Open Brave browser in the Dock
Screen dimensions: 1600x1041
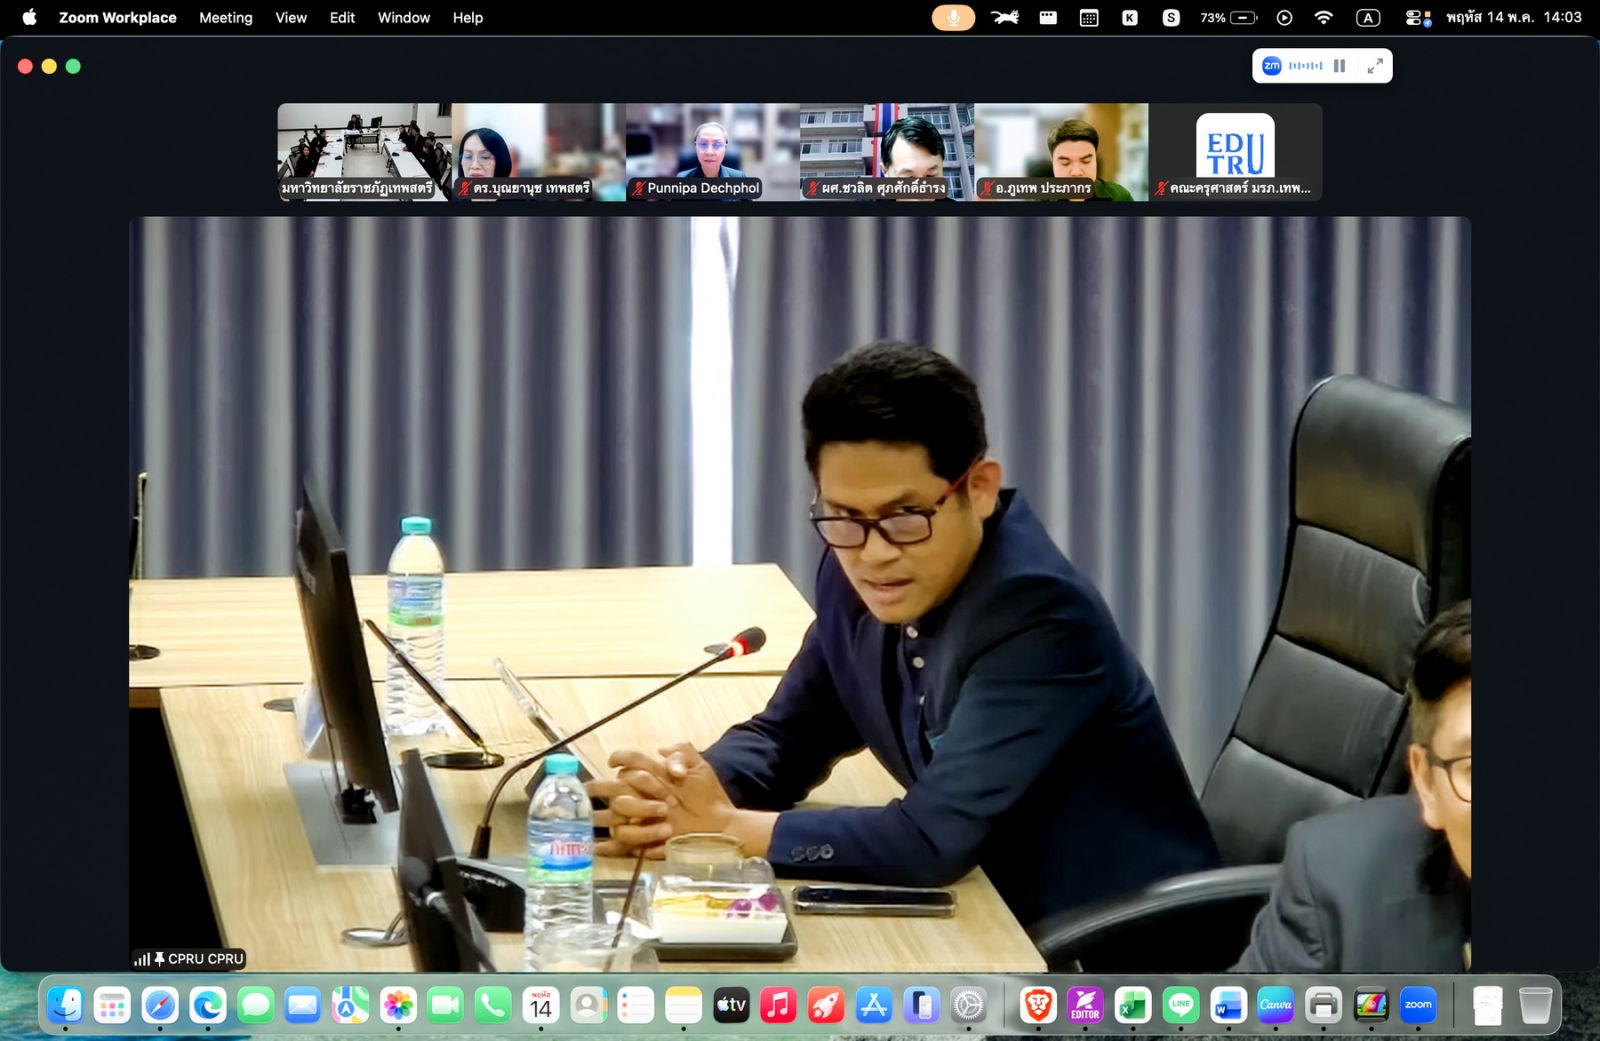pos(1038,1005)
